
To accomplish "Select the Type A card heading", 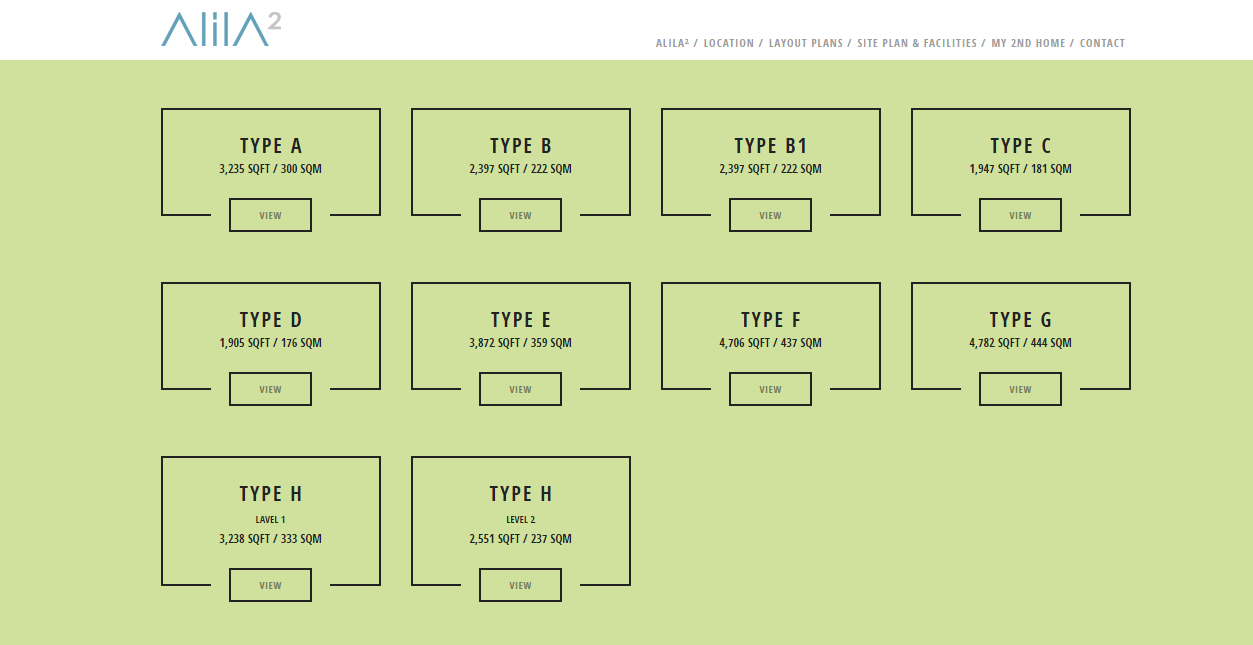I will [x=270, y=145].
